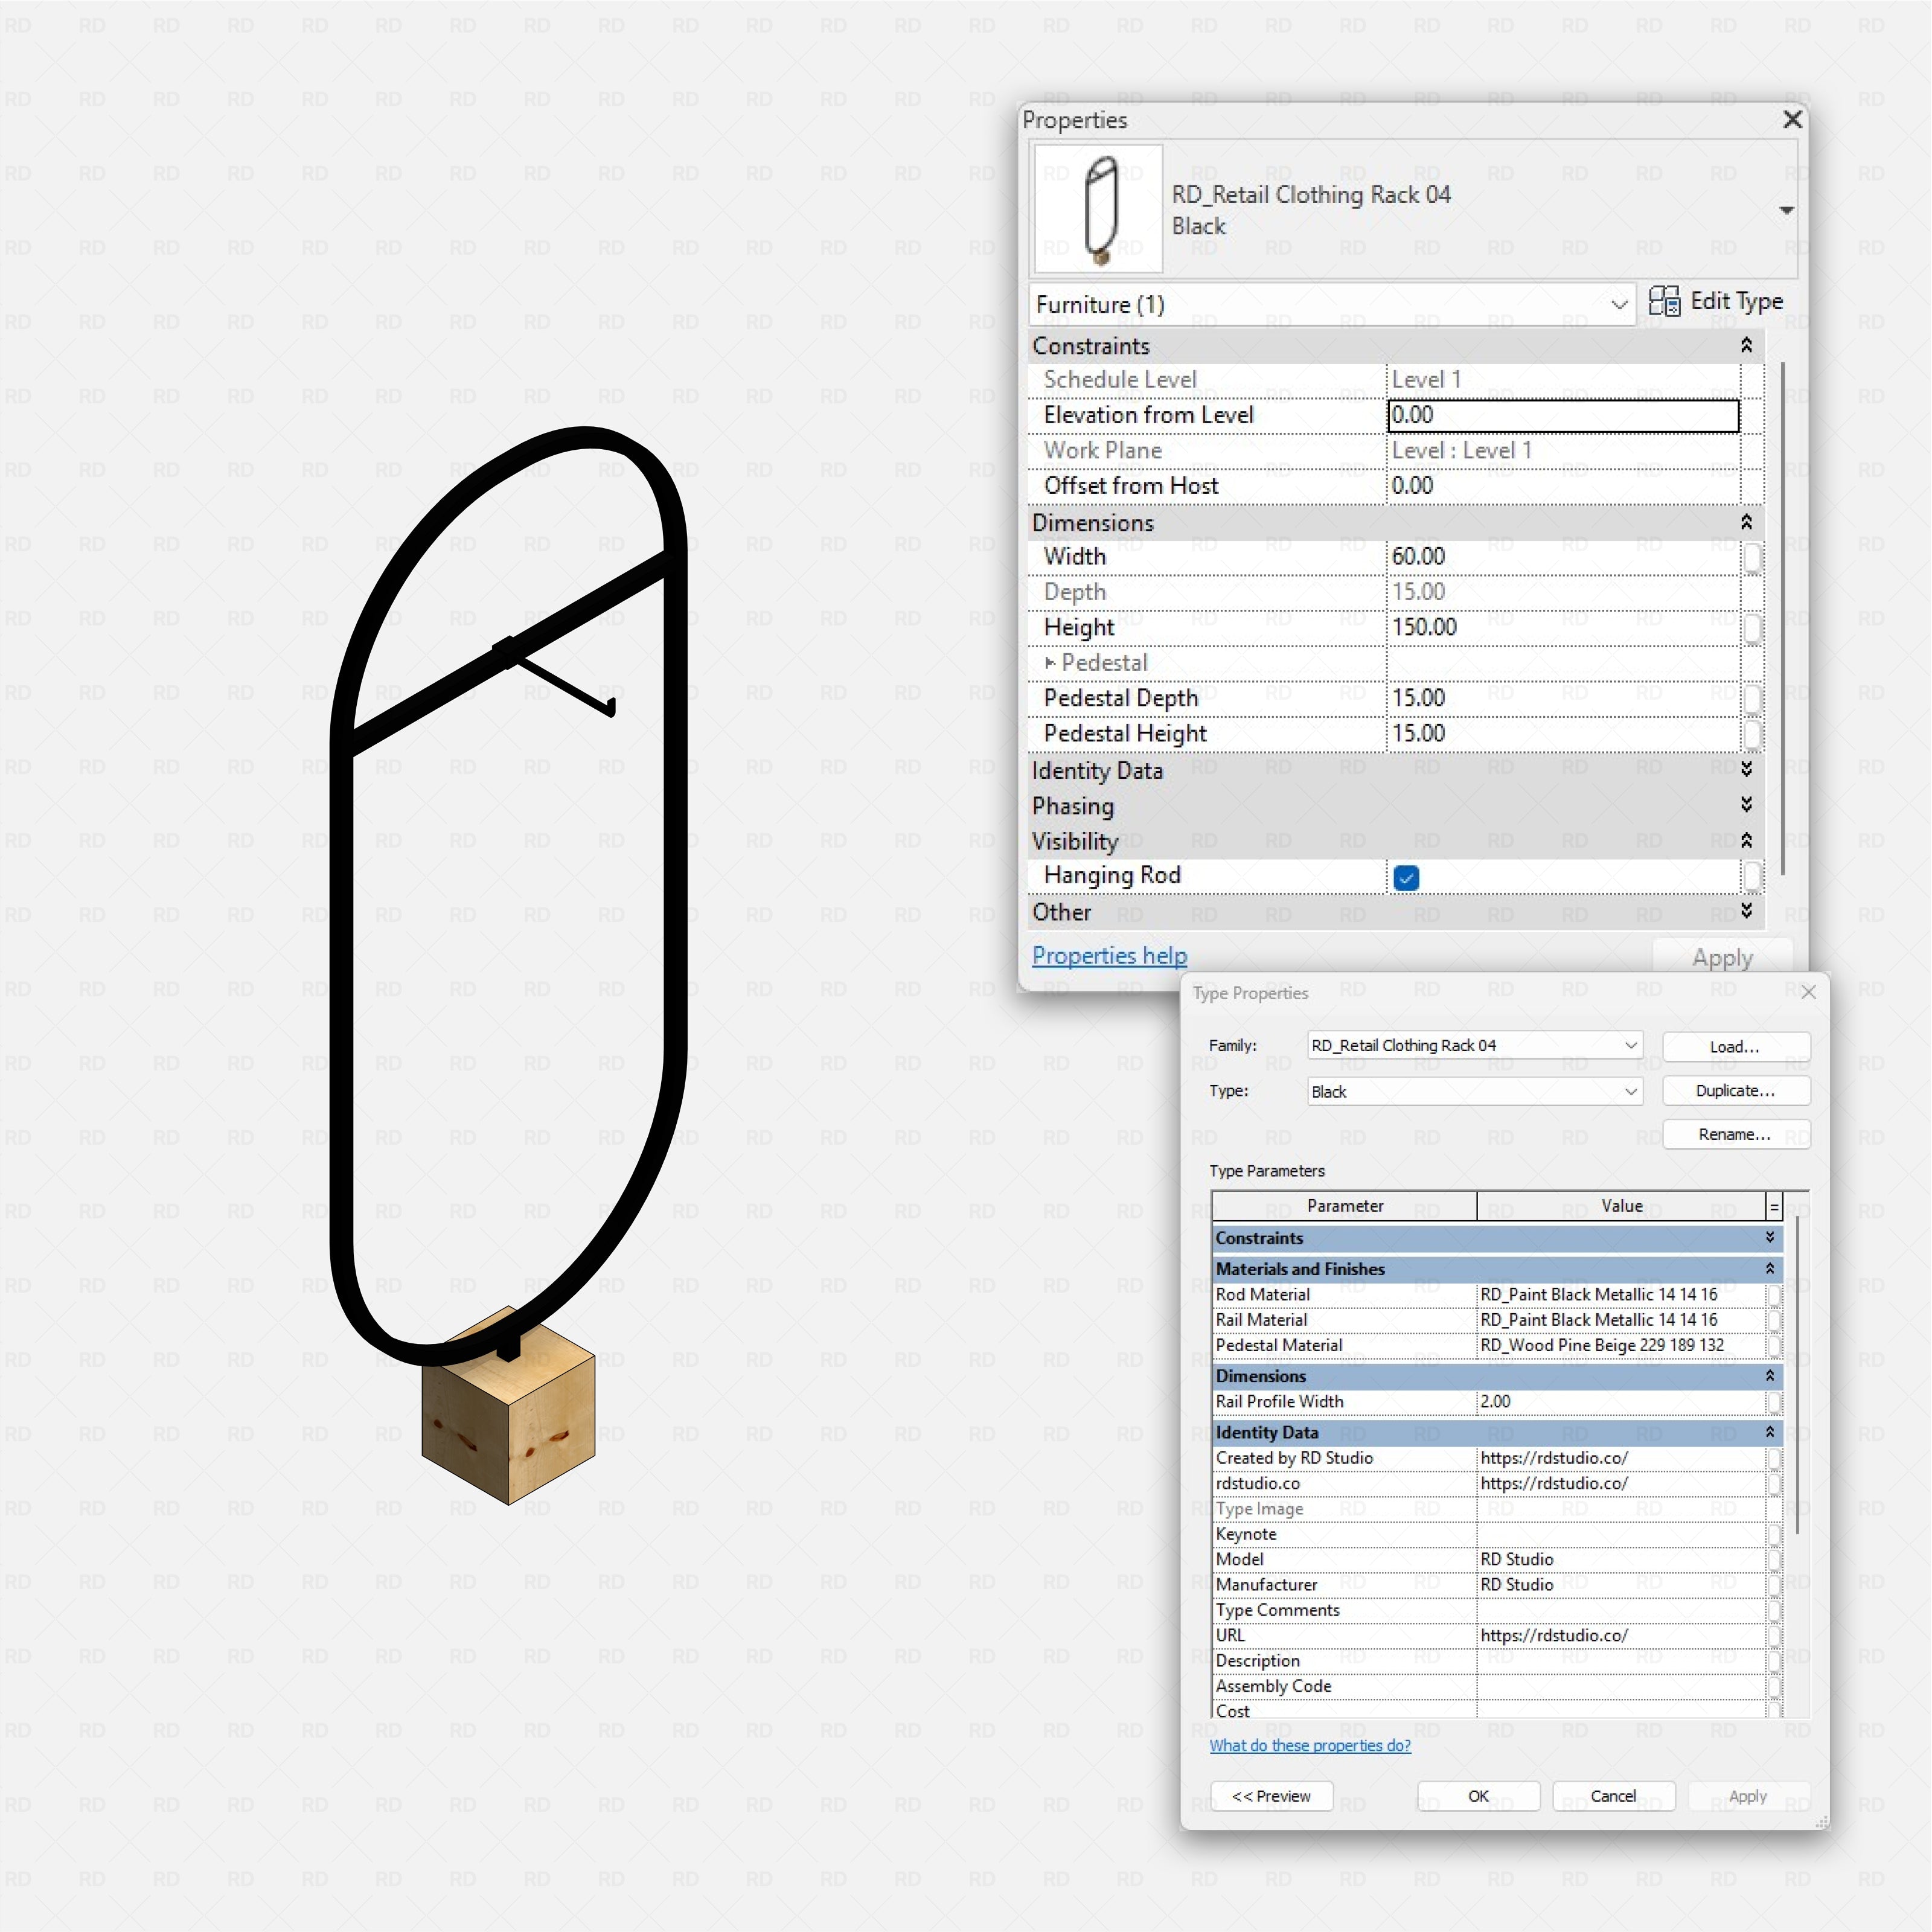This screenshot has height=1932, width=1932.
Task: Click the Type Parameters vertical scrollbar
Action: tap(1797, 1375)
